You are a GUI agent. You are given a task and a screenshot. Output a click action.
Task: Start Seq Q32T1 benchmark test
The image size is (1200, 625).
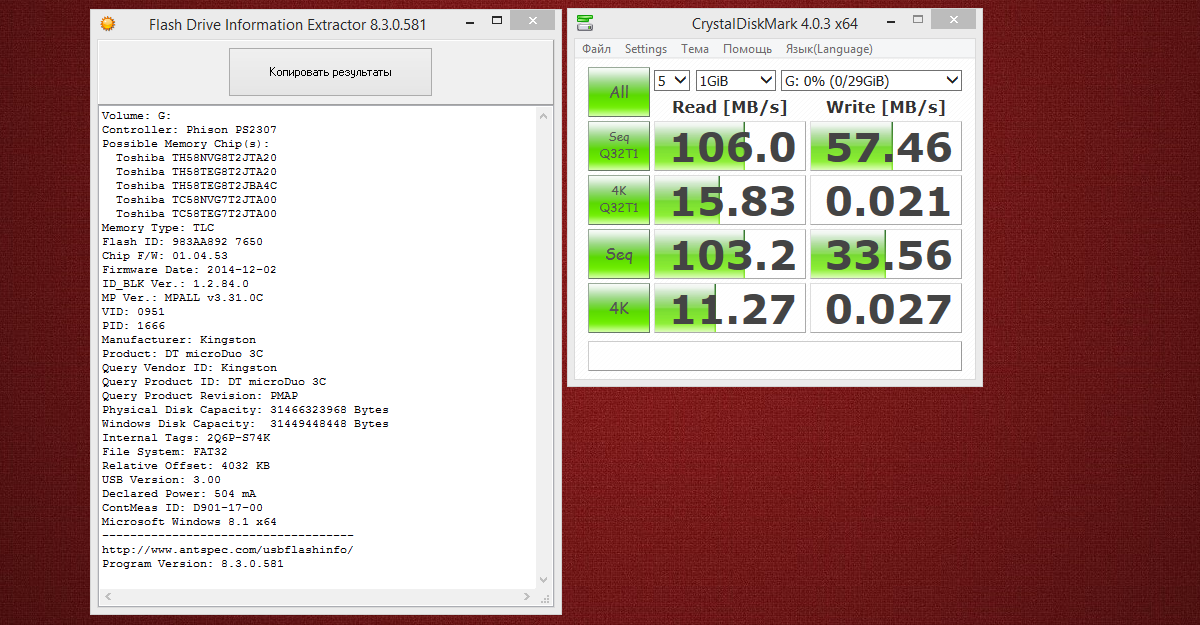[619, 147]
